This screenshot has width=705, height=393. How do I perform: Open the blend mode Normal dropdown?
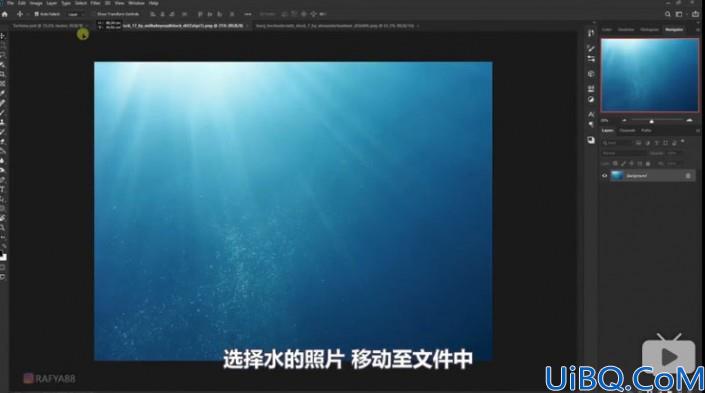point(624,153)
